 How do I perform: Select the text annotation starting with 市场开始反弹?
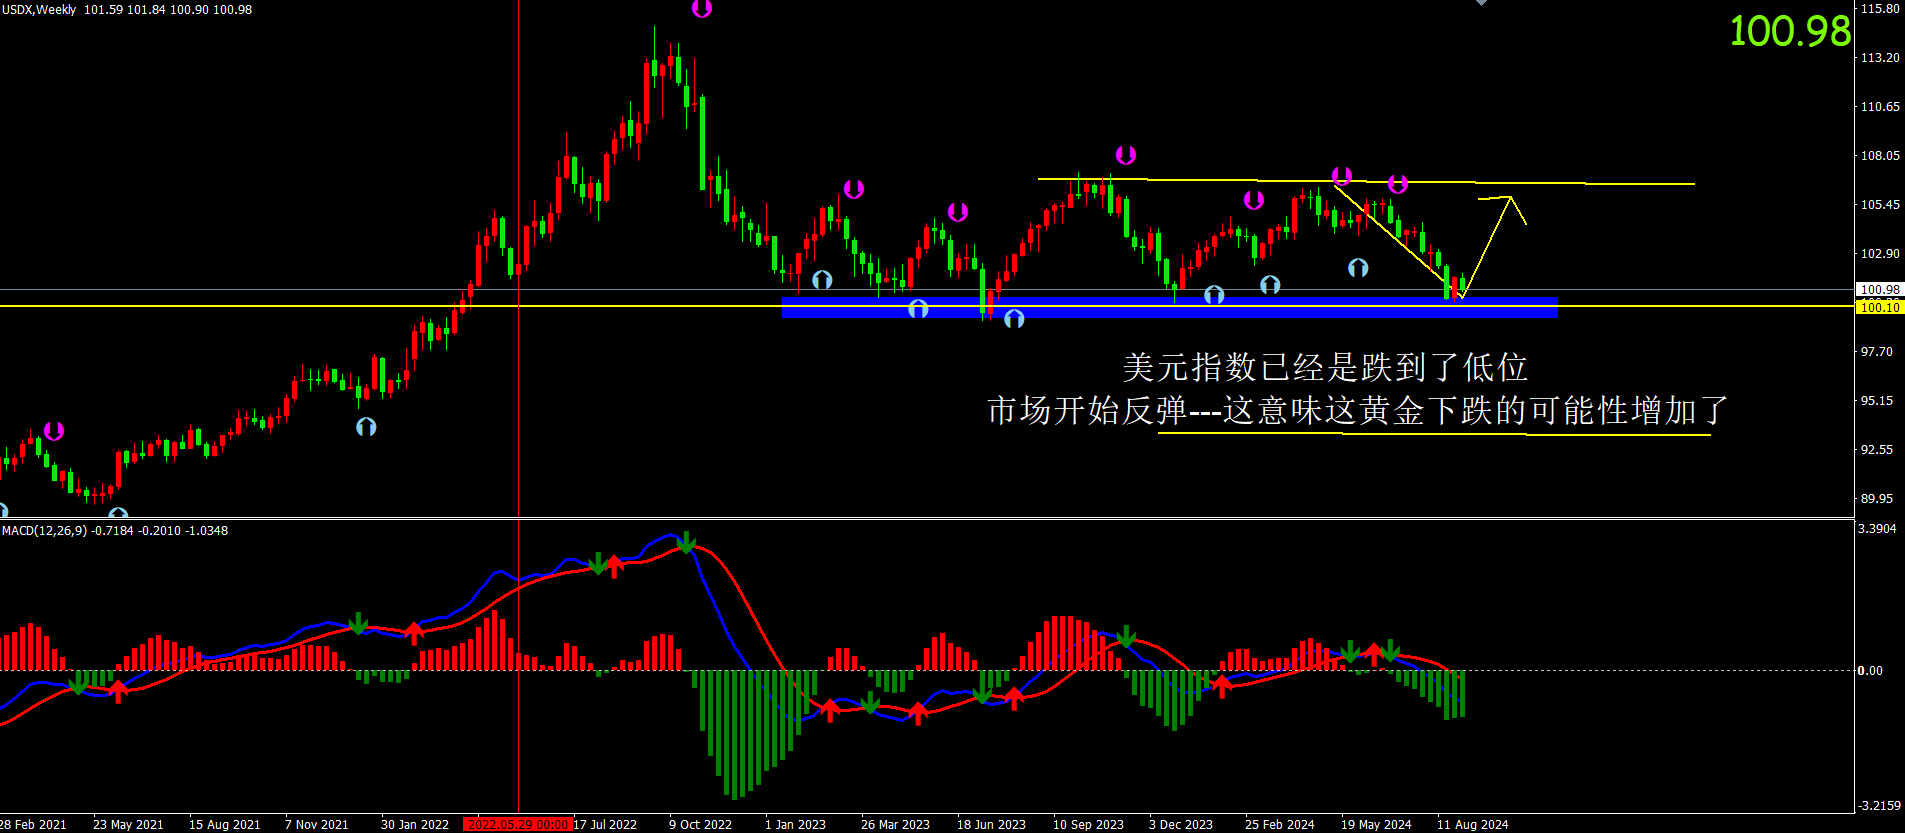1357,410
